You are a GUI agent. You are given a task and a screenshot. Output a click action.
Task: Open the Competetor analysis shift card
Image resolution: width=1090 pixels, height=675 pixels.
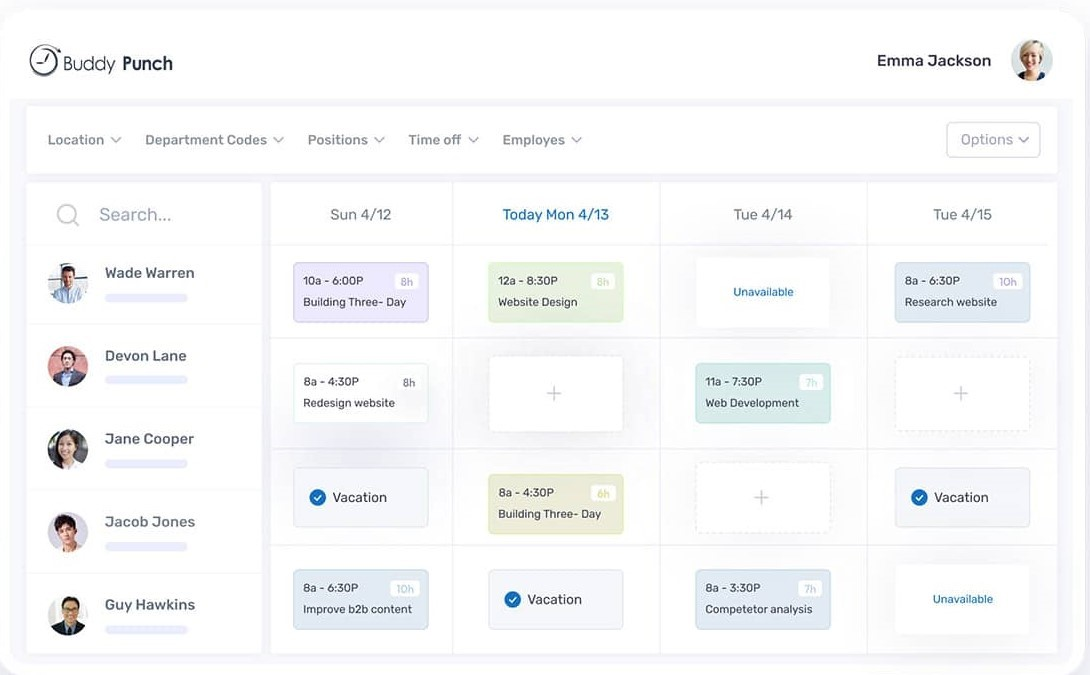coord(763,599)
